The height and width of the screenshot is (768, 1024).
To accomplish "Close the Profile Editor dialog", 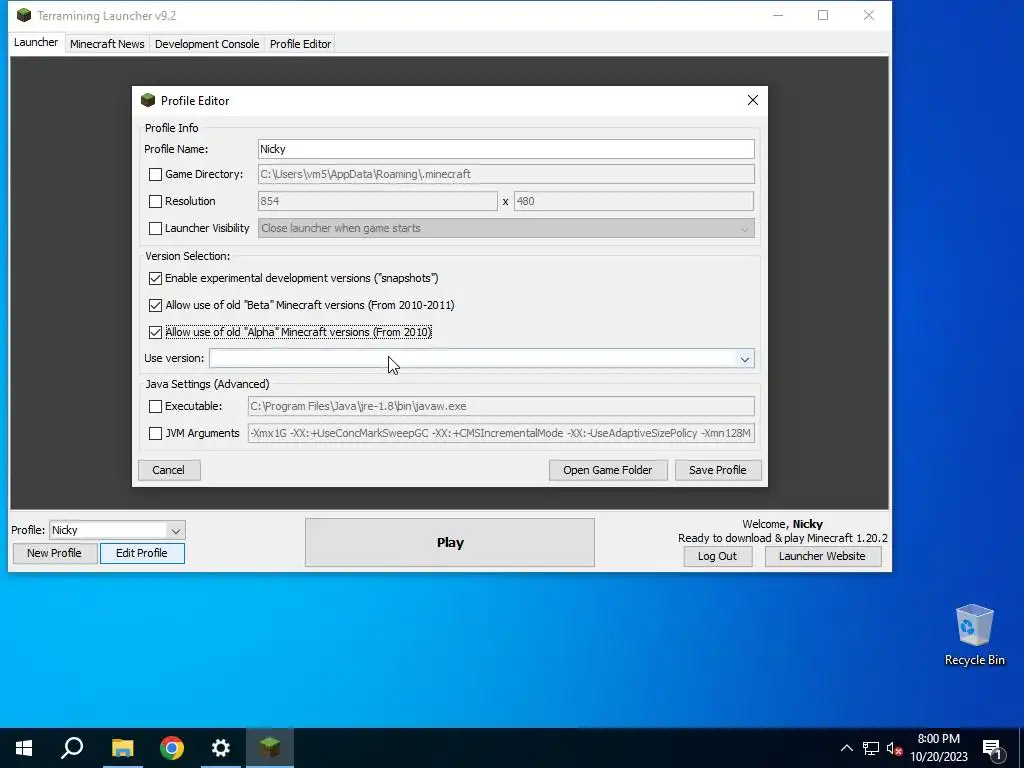I will (x=752, y=100).
